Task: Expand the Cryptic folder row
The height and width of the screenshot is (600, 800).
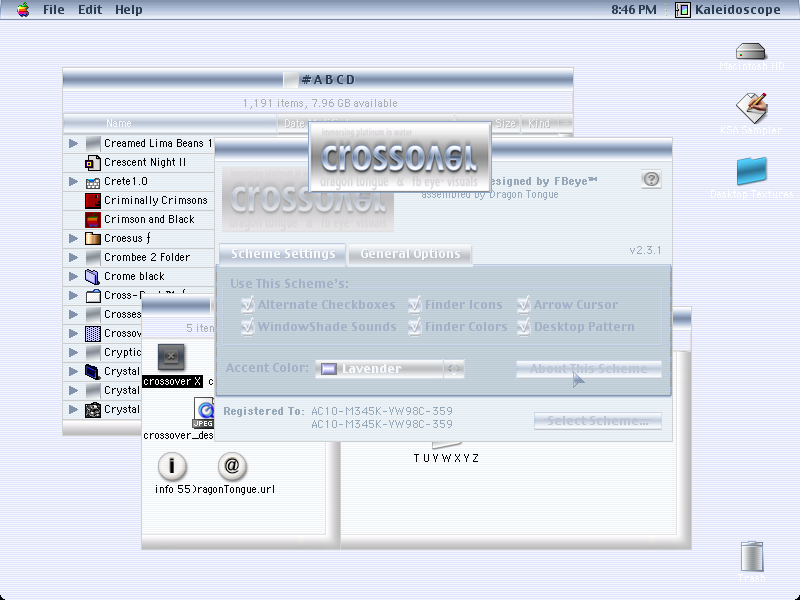Action: pyautogui.click(x=73, y=352)
